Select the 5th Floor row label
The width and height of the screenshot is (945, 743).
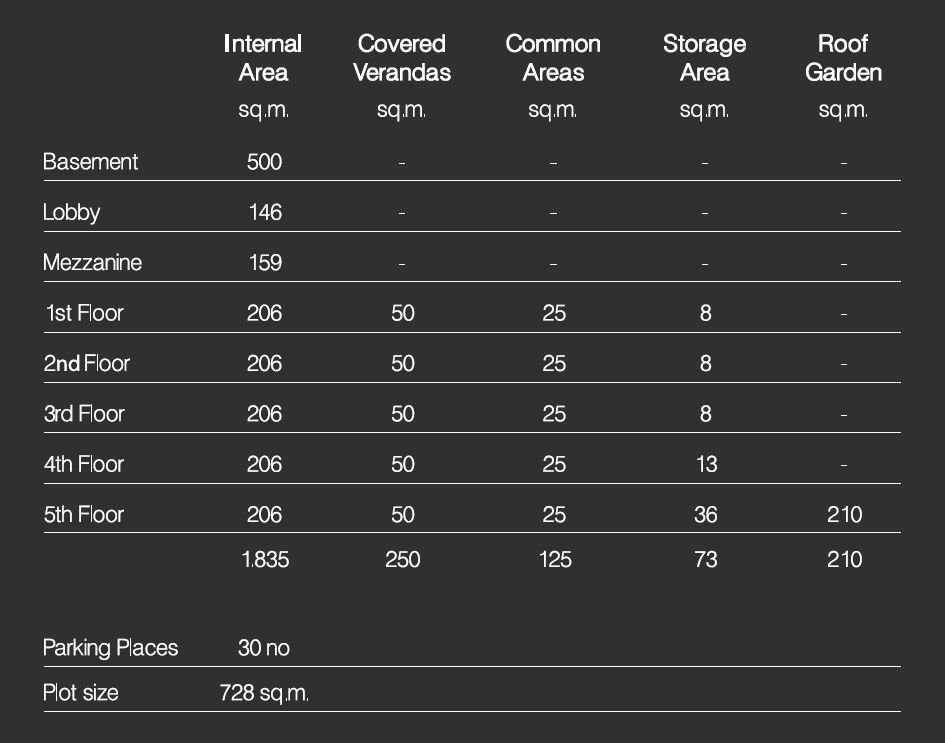(84, 515)
